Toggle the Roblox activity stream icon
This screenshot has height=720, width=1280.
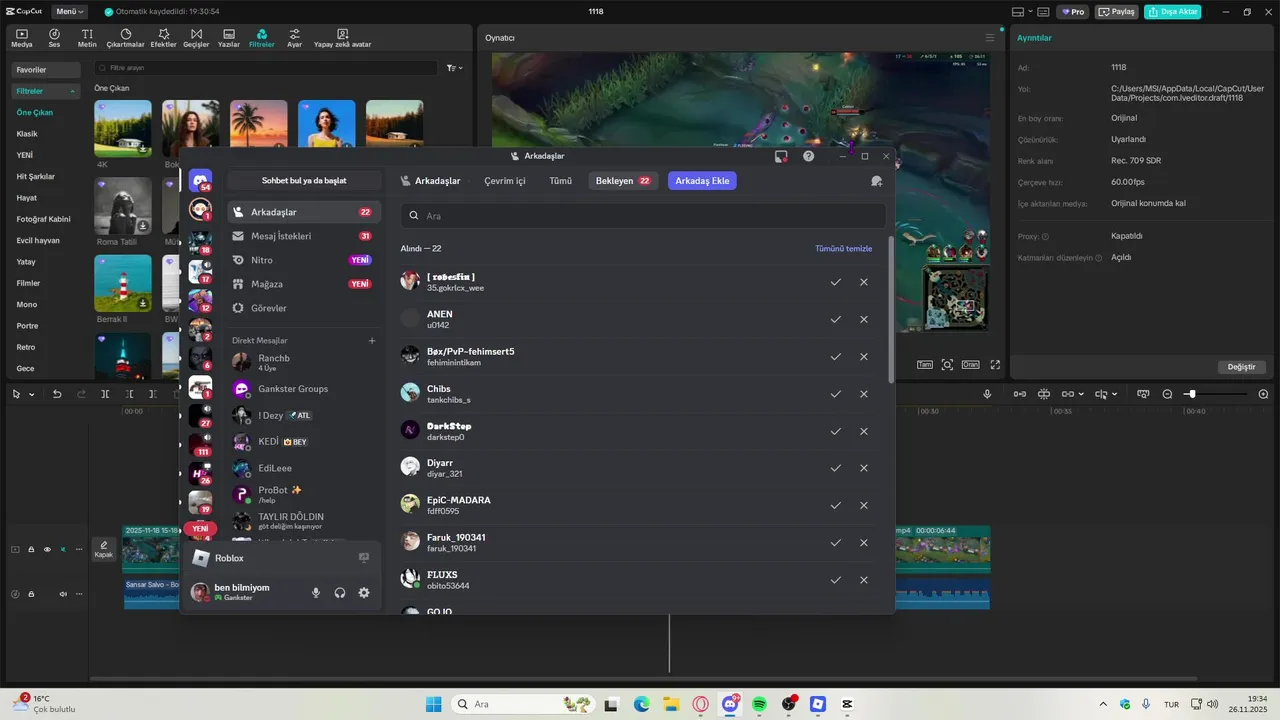[364, 558]
